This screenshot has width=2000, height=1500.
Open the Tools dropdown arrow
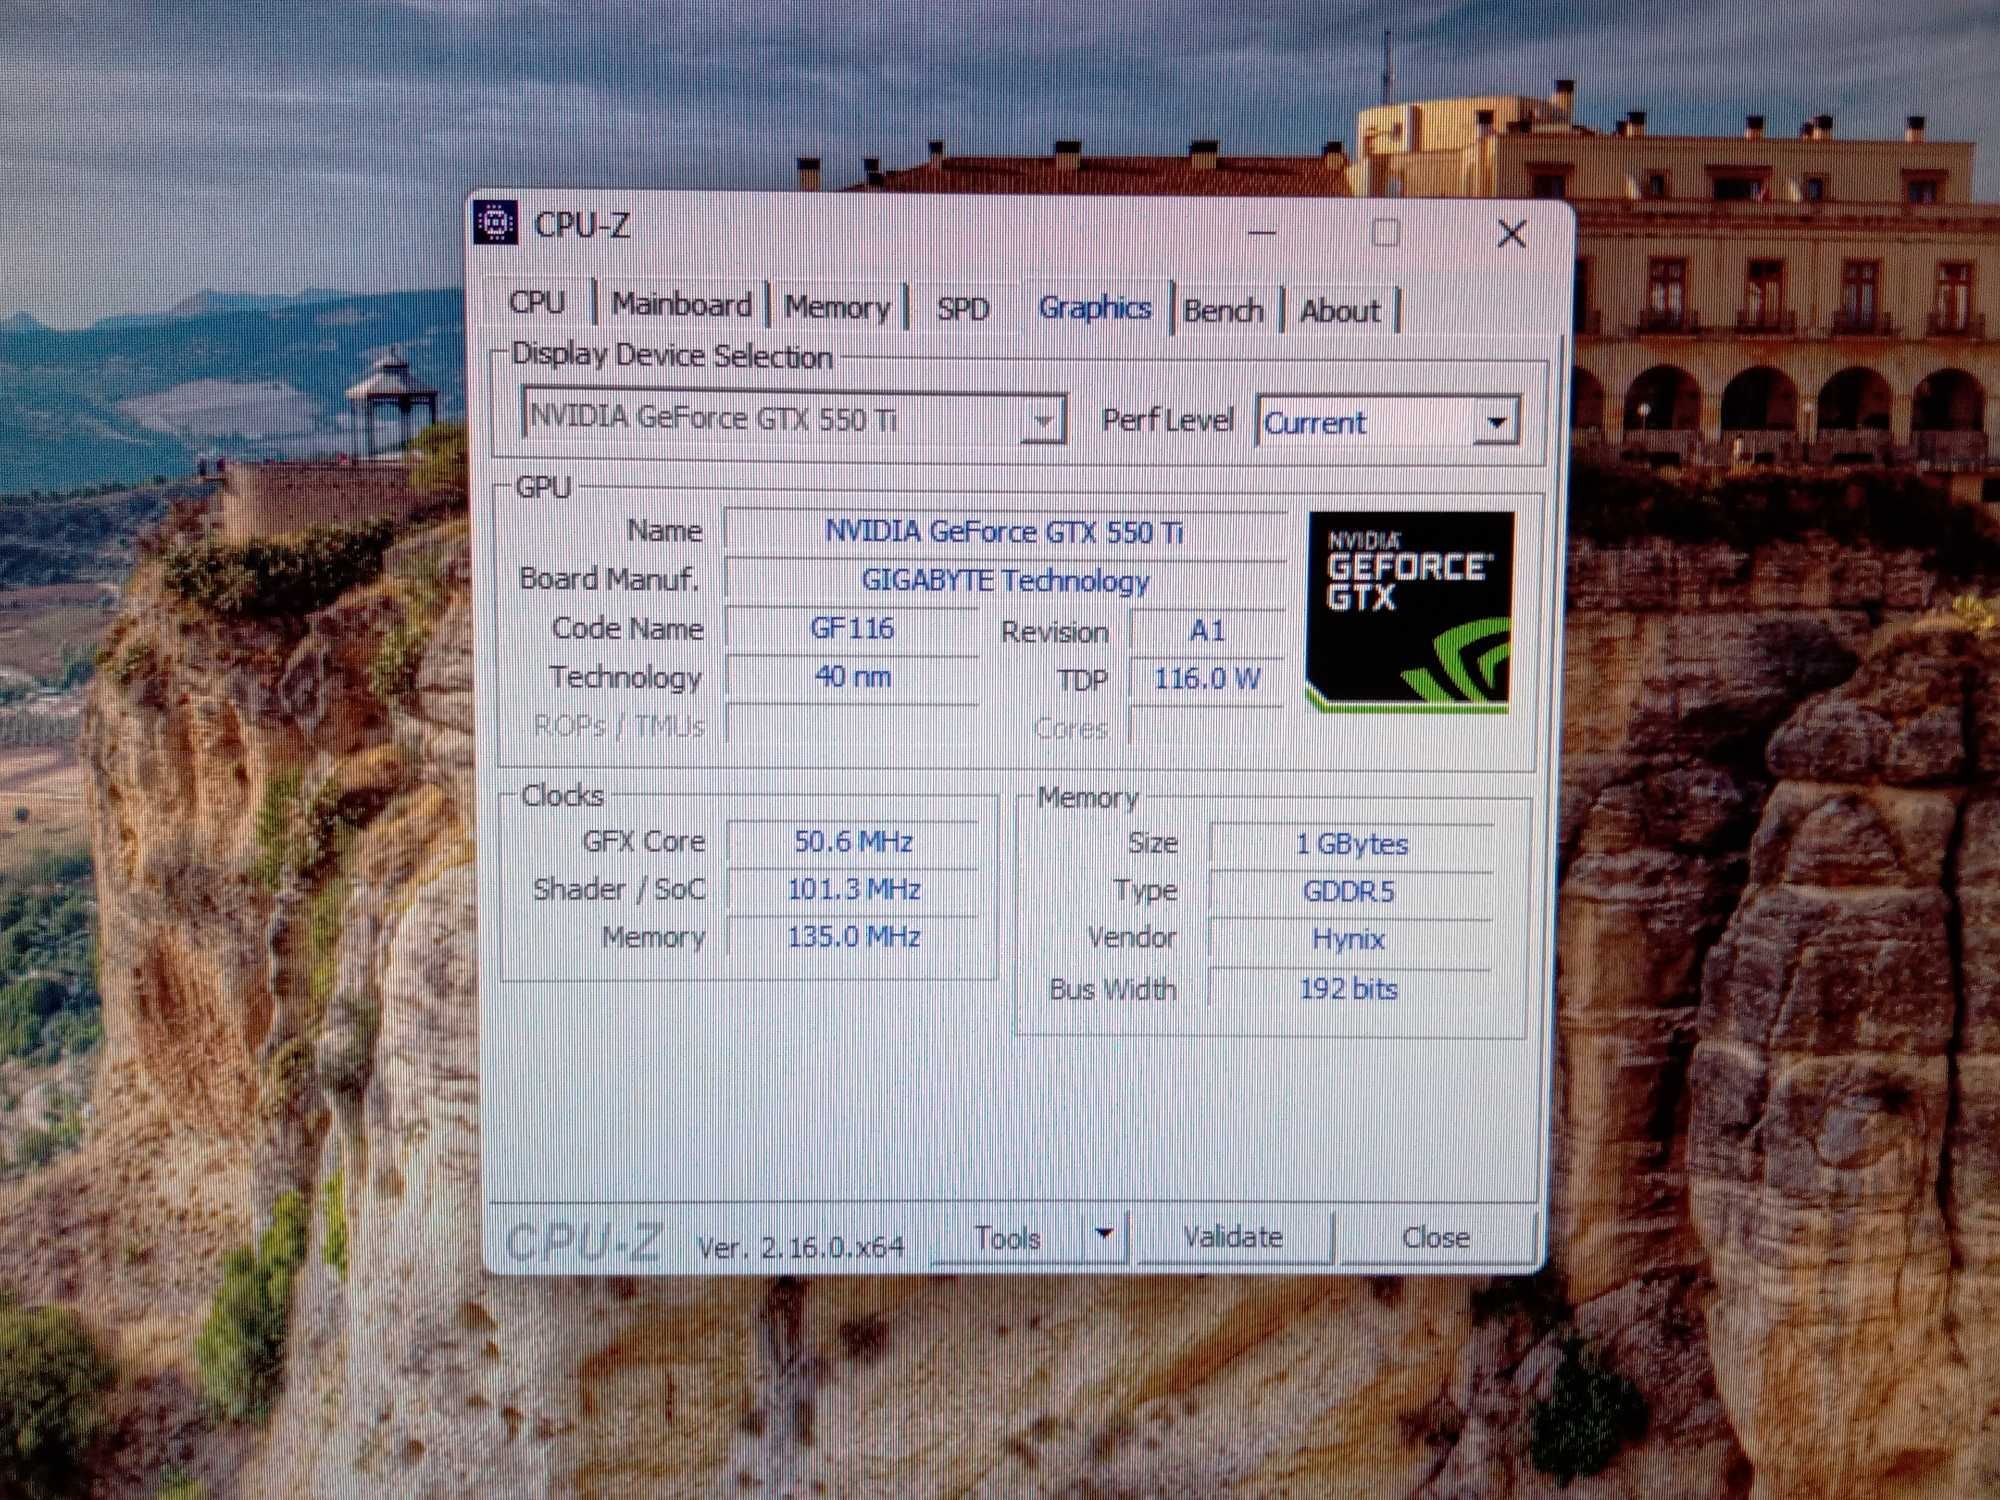click(x=1105, y=1236)
